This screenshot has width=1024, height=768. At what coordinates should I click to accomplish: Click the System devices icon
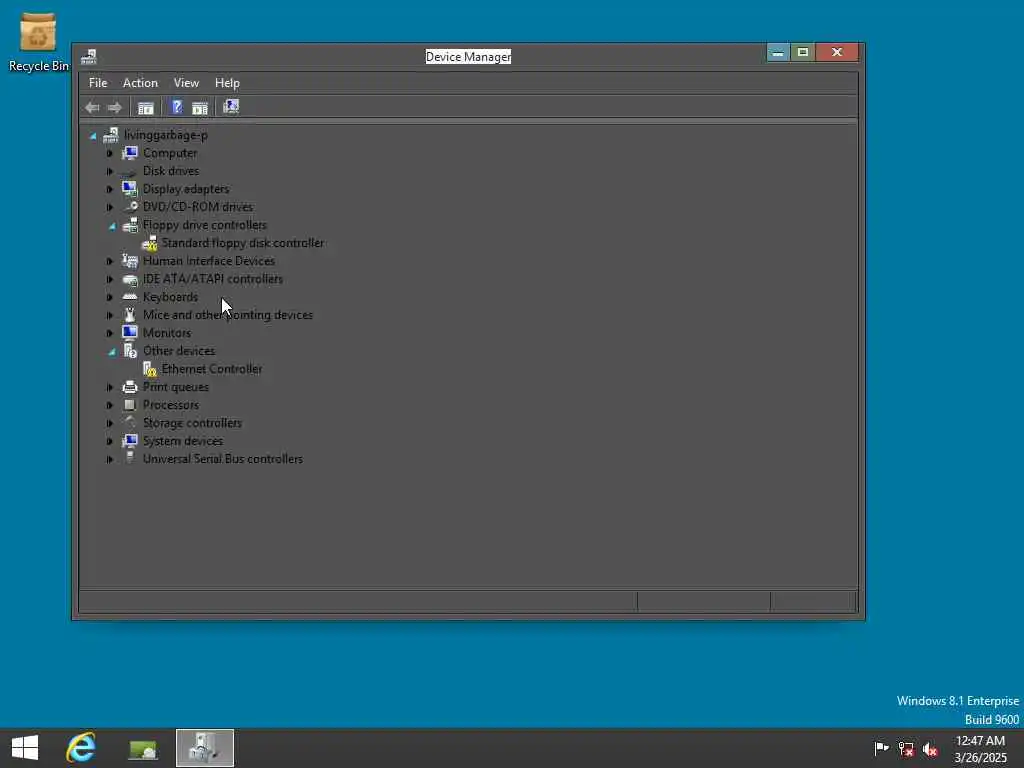point(130,441)
